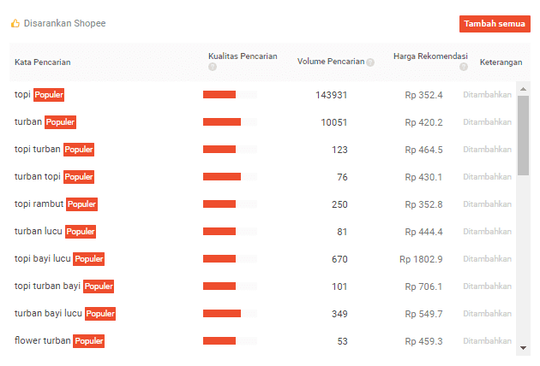Image resolution: width=540 pixels, height=366 pixels.
Task: Click the Populer badge next to turban topi
Action: (x=79, y=177)
